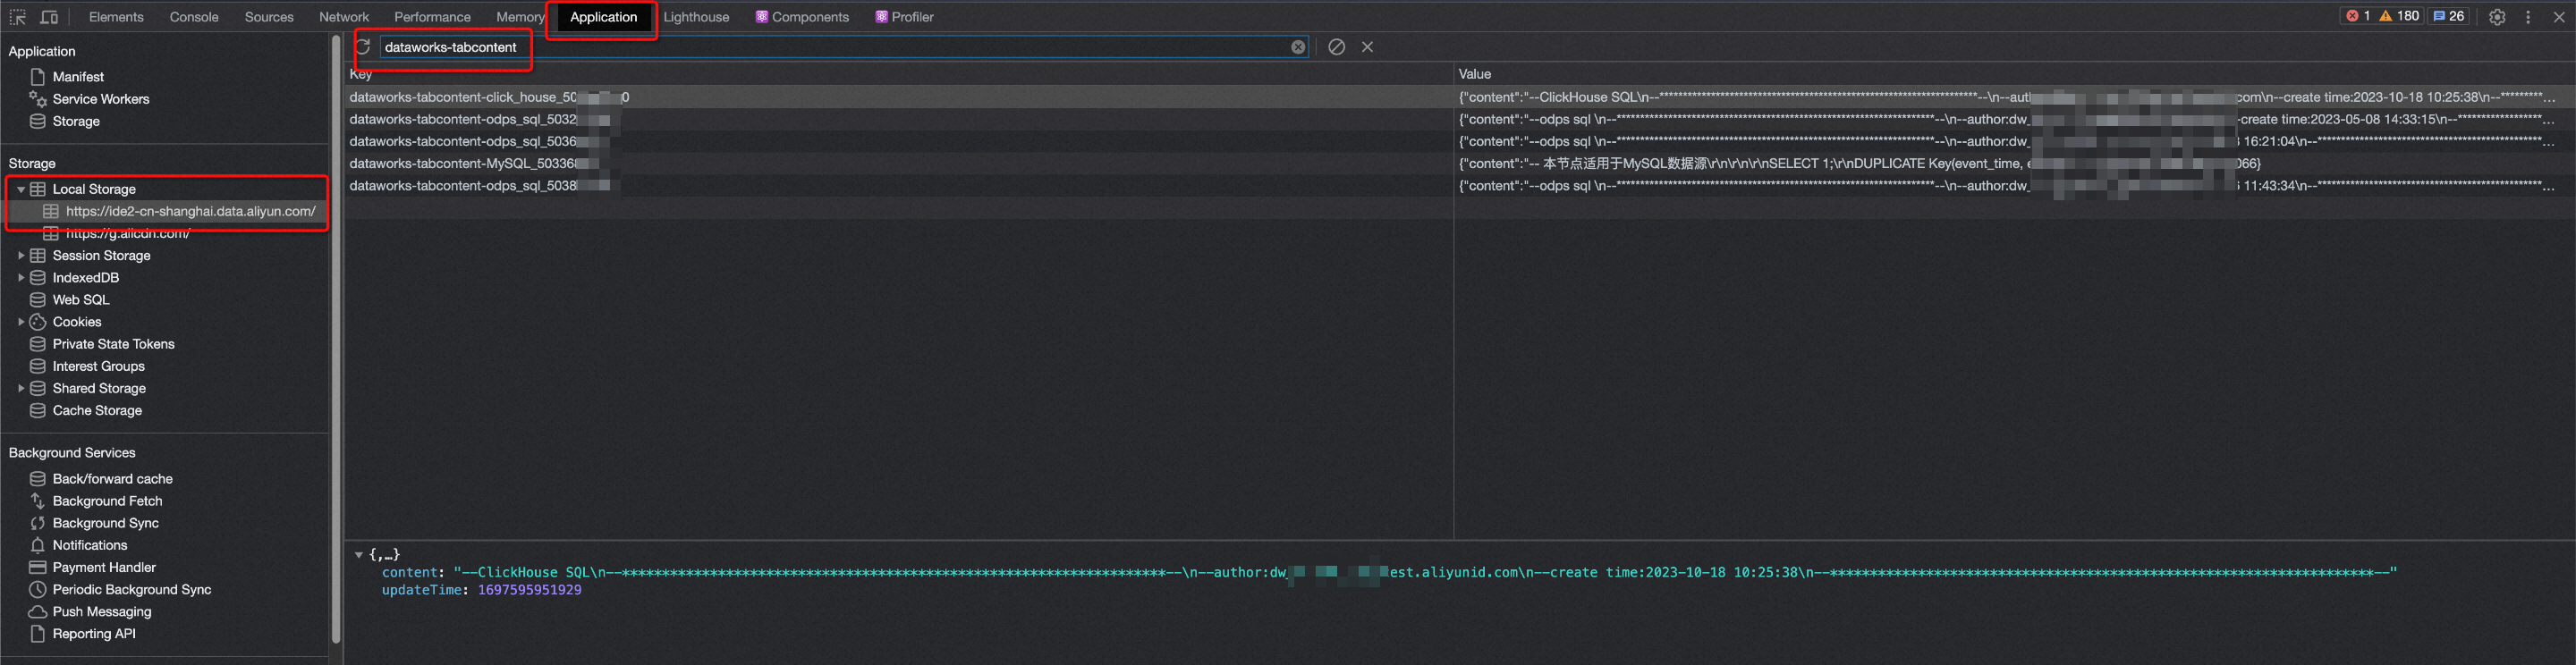Select Reporting API
This screenshot has height=665, width=2576.
coord(94,633)
